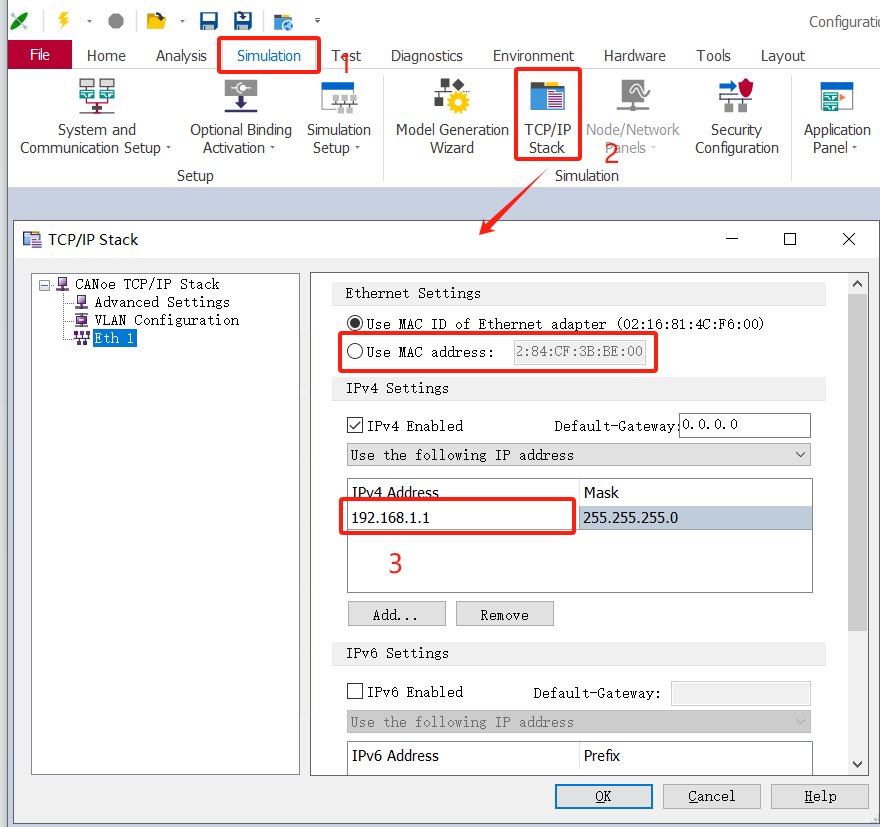
Task: Open the TCP/IP Stack tool
Action: tap(546, 112)
